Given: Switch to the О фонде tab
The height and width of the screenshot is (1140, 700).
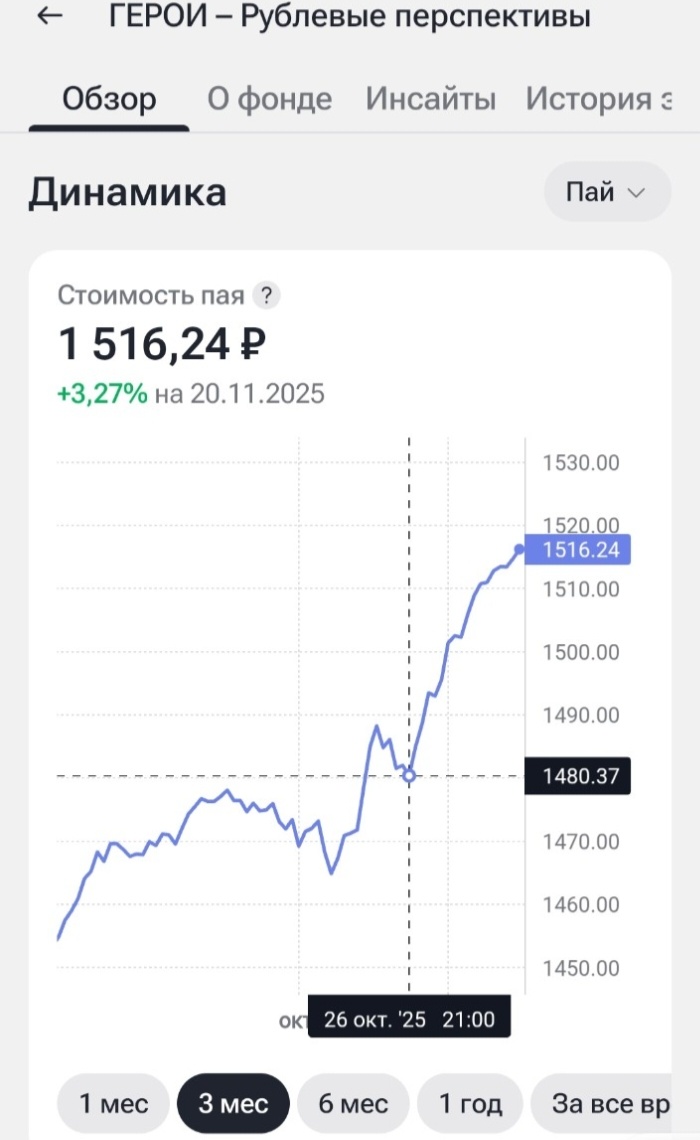Looking at the screenshot, I should 268,99.
